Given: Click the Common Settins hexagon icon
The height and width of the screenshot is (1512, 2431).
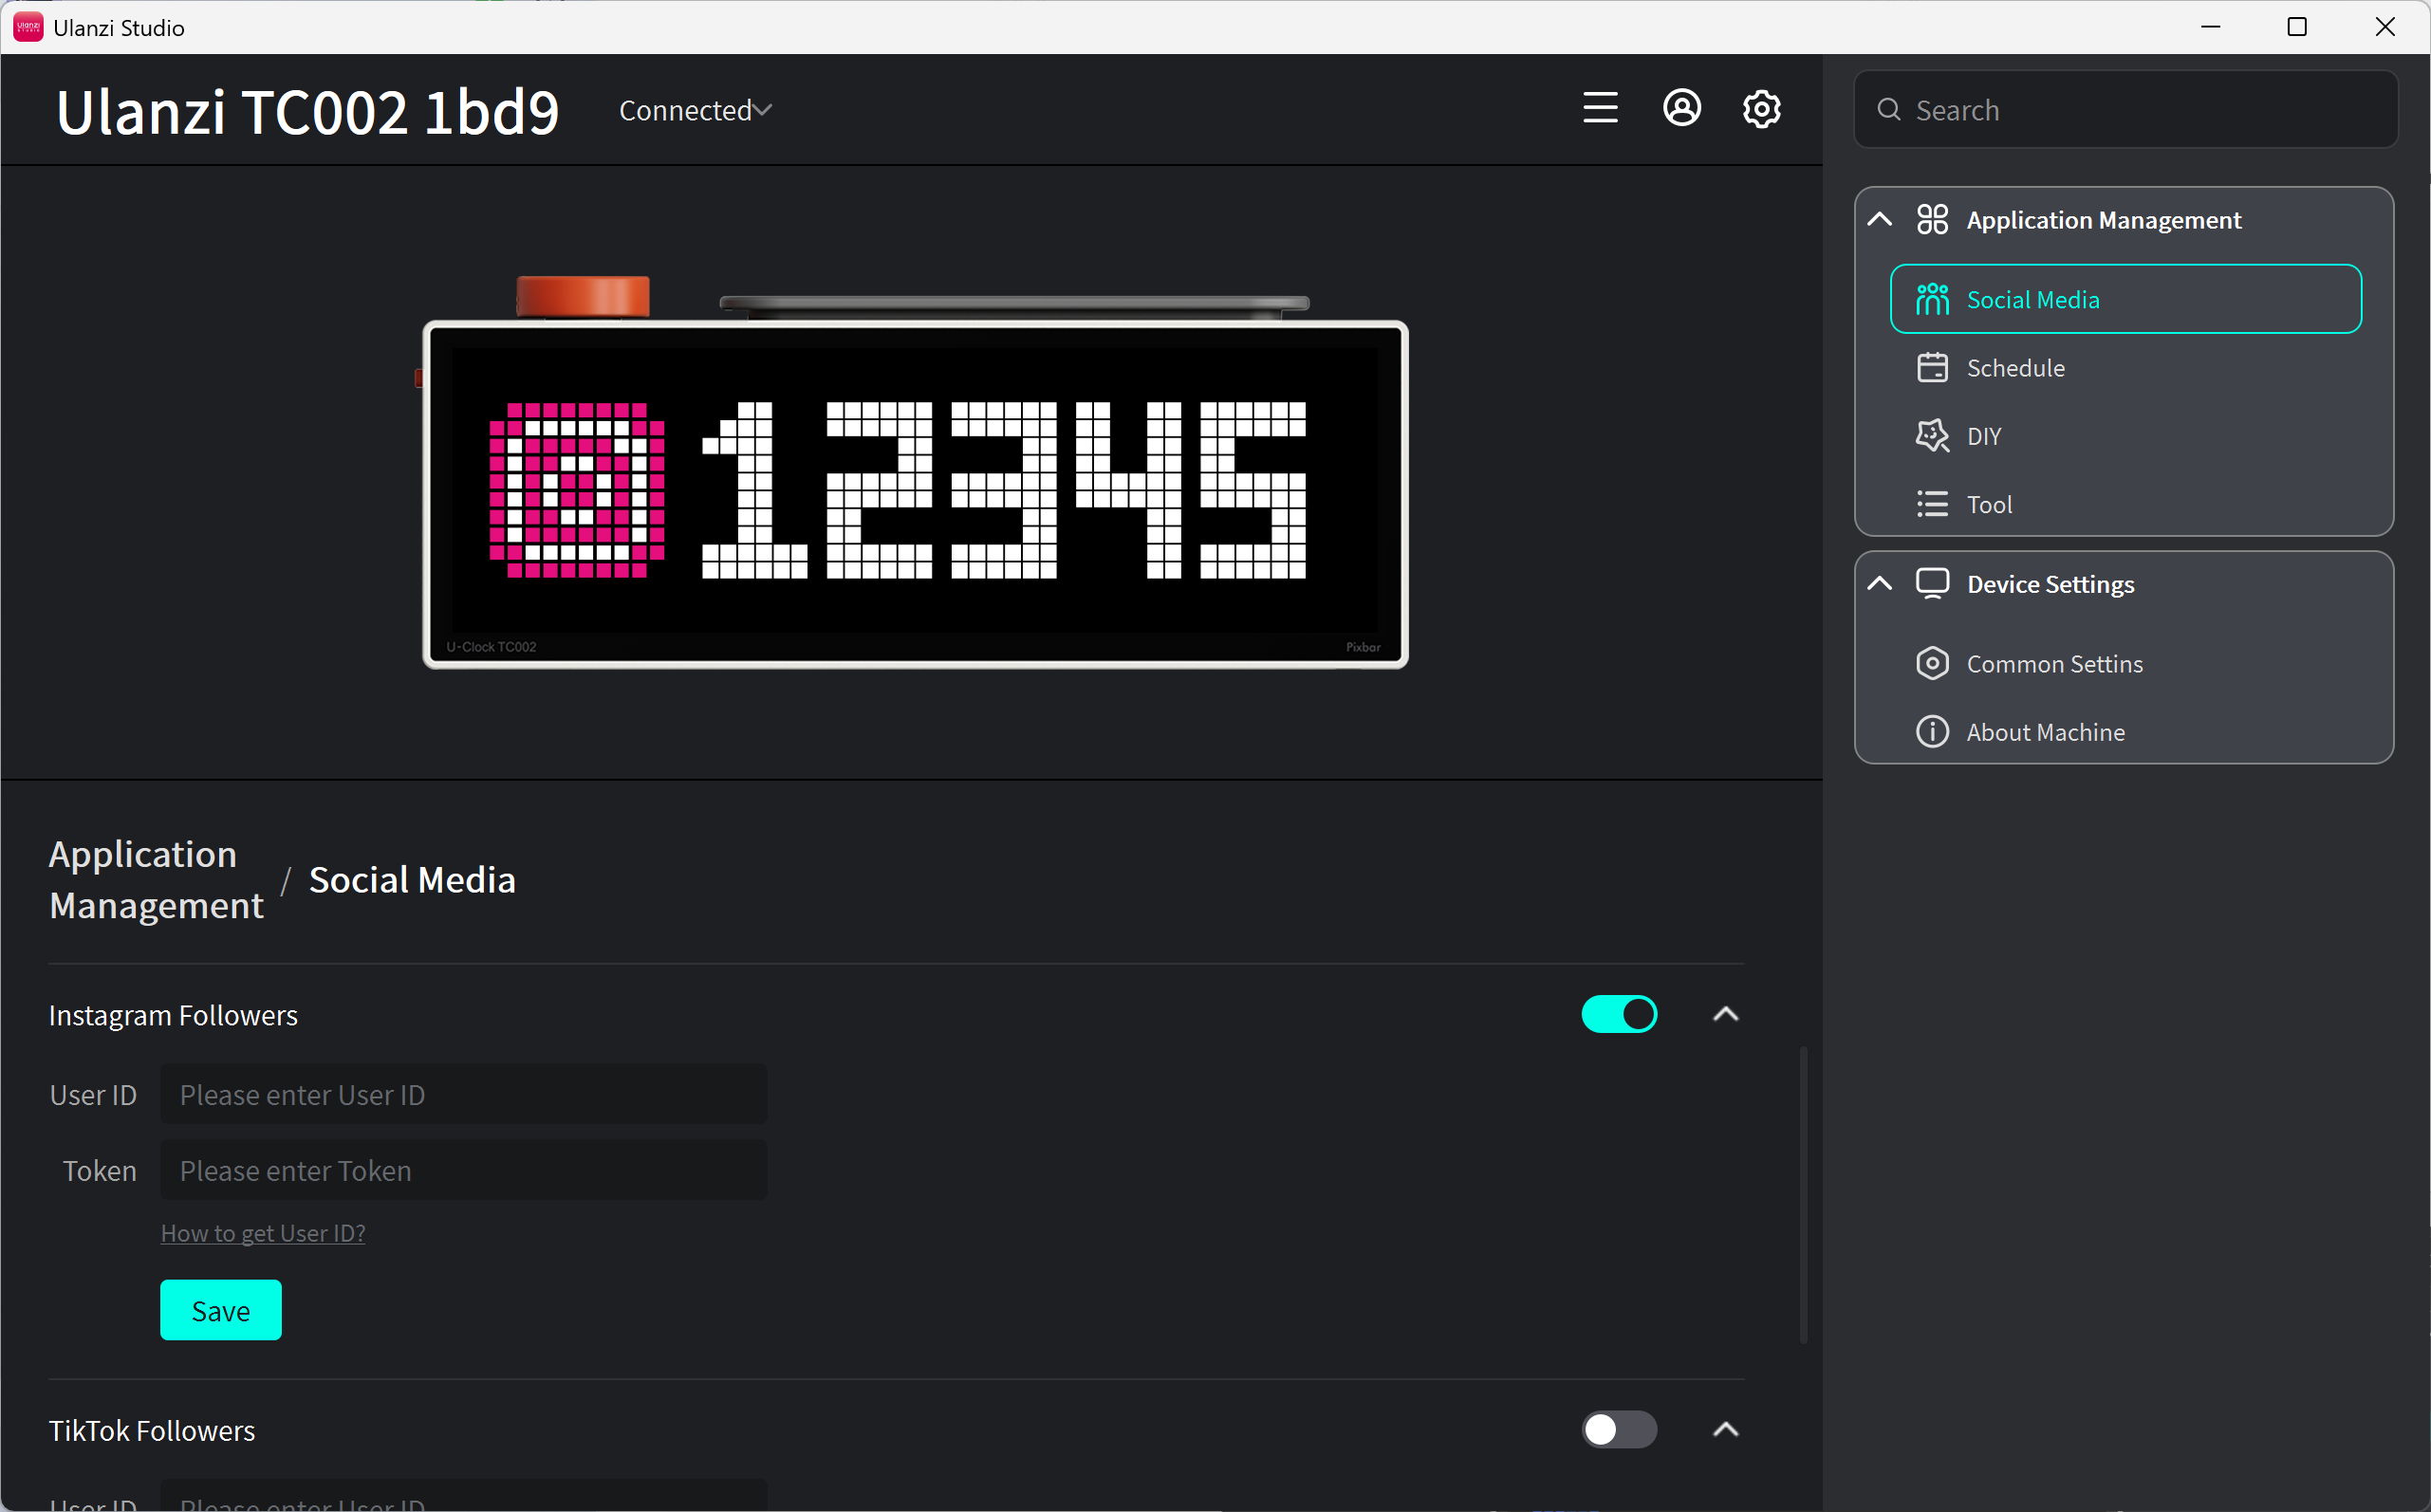Looking at the screenshot, I should point(1932,663).
